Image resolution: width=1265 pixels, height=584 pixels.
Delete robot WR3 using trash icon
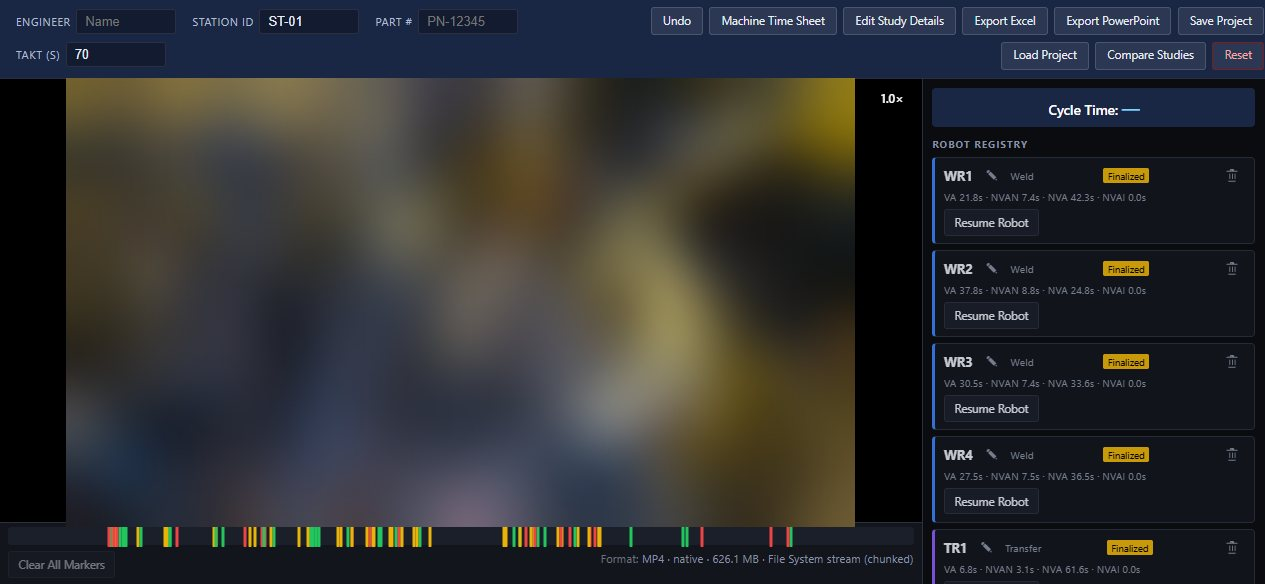click(1232, 362)
